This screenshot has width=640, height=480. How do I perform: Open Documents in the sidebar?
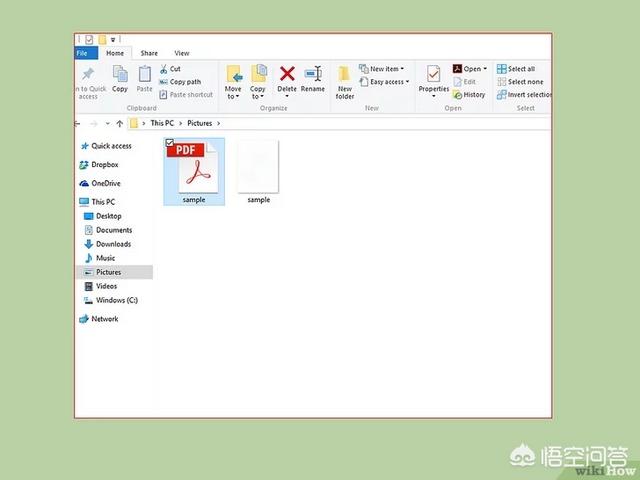[108, 230]
